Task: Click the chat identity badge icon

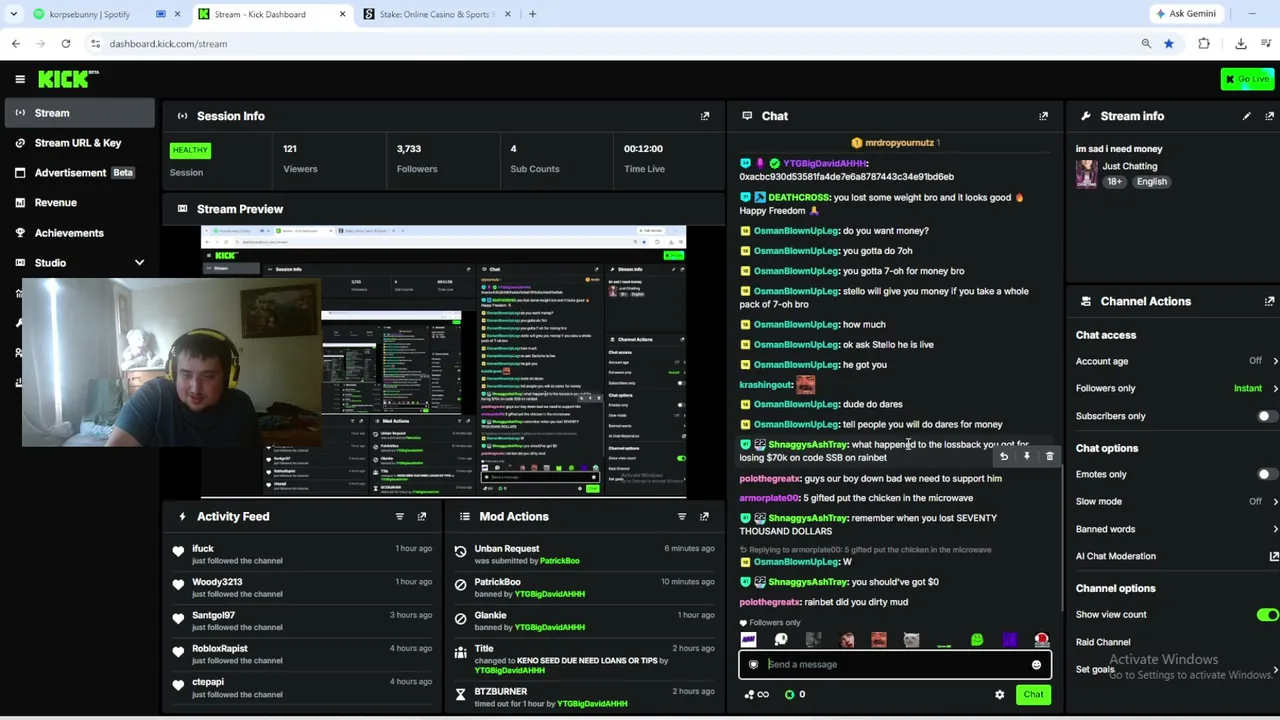Action: coord(753,664)
